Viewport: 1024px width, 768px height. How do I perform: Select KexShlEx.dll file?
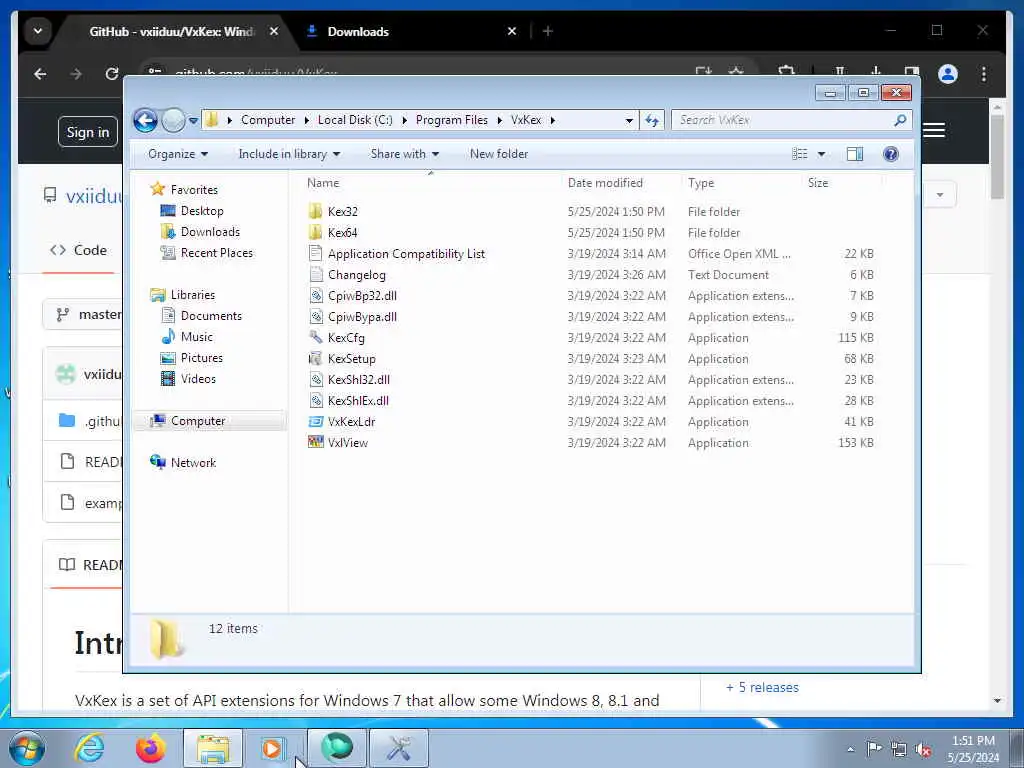pos(358,400)
